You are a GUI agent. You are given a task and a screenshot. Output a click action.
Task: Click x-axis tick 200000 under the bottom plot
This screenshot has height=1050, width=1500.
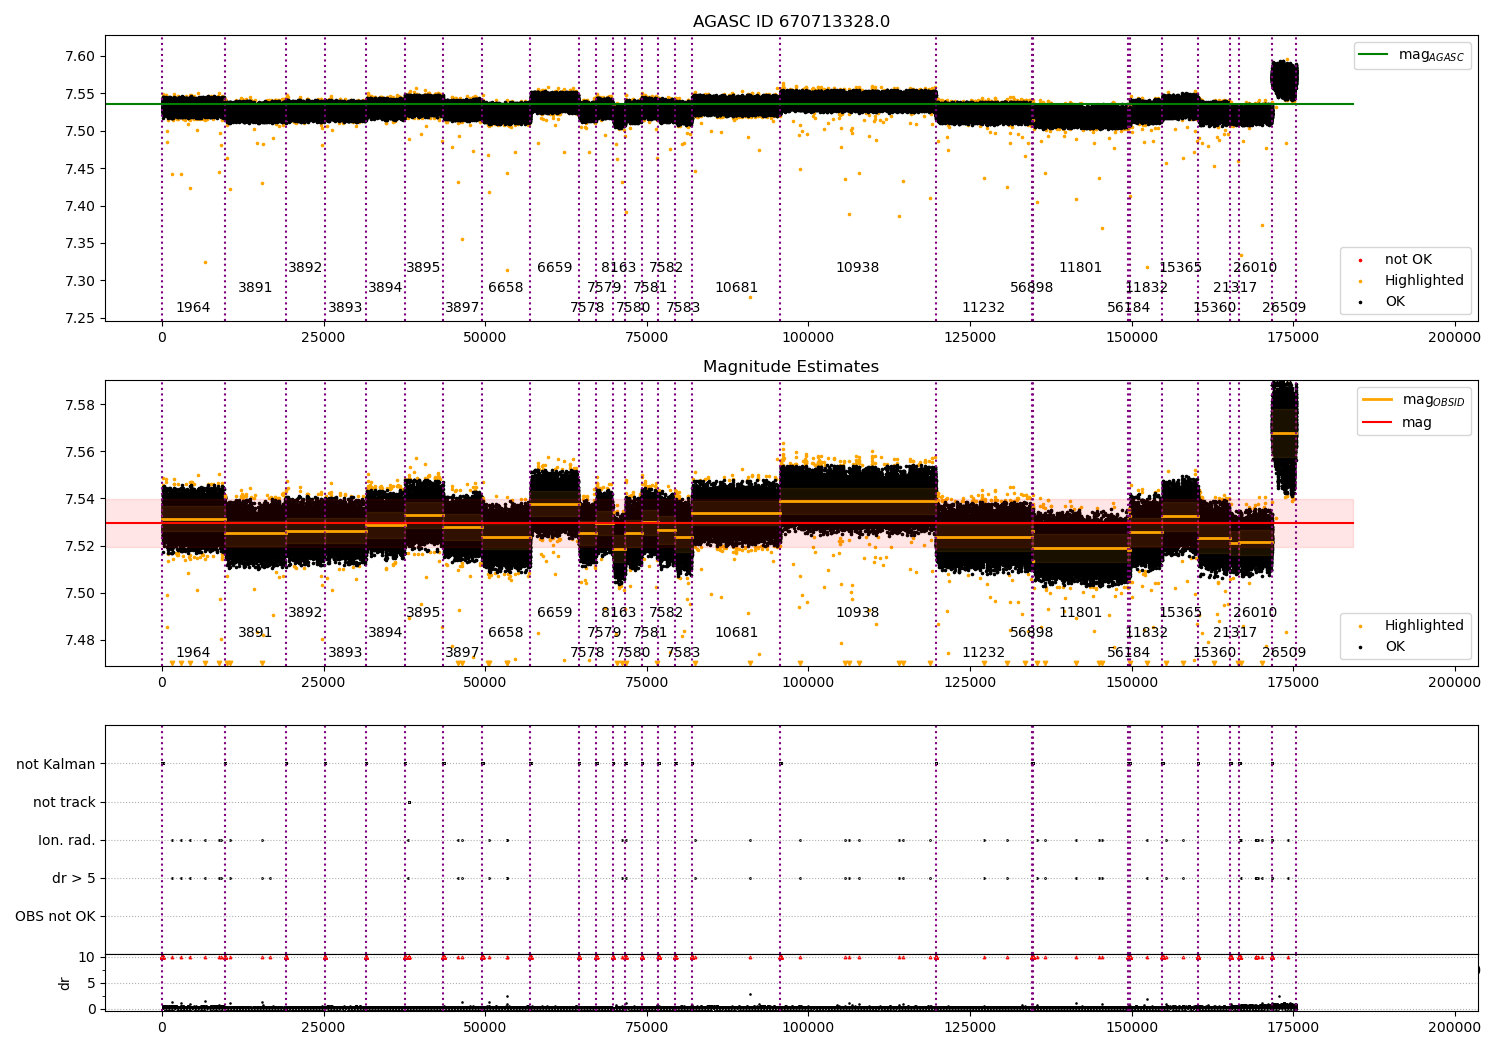coord(1453,1027)
